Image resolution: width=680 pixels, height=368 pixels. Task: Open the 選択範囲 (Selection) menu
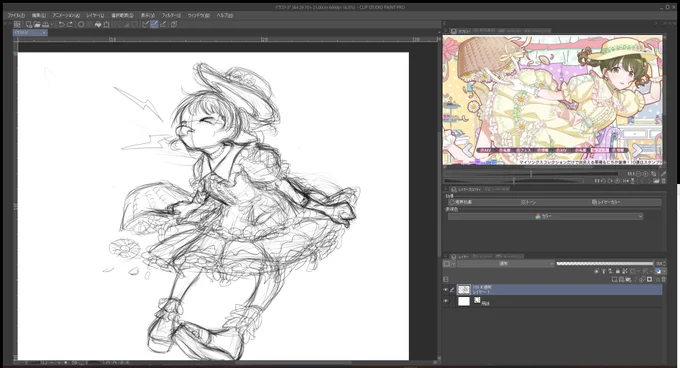click(122, 15)
